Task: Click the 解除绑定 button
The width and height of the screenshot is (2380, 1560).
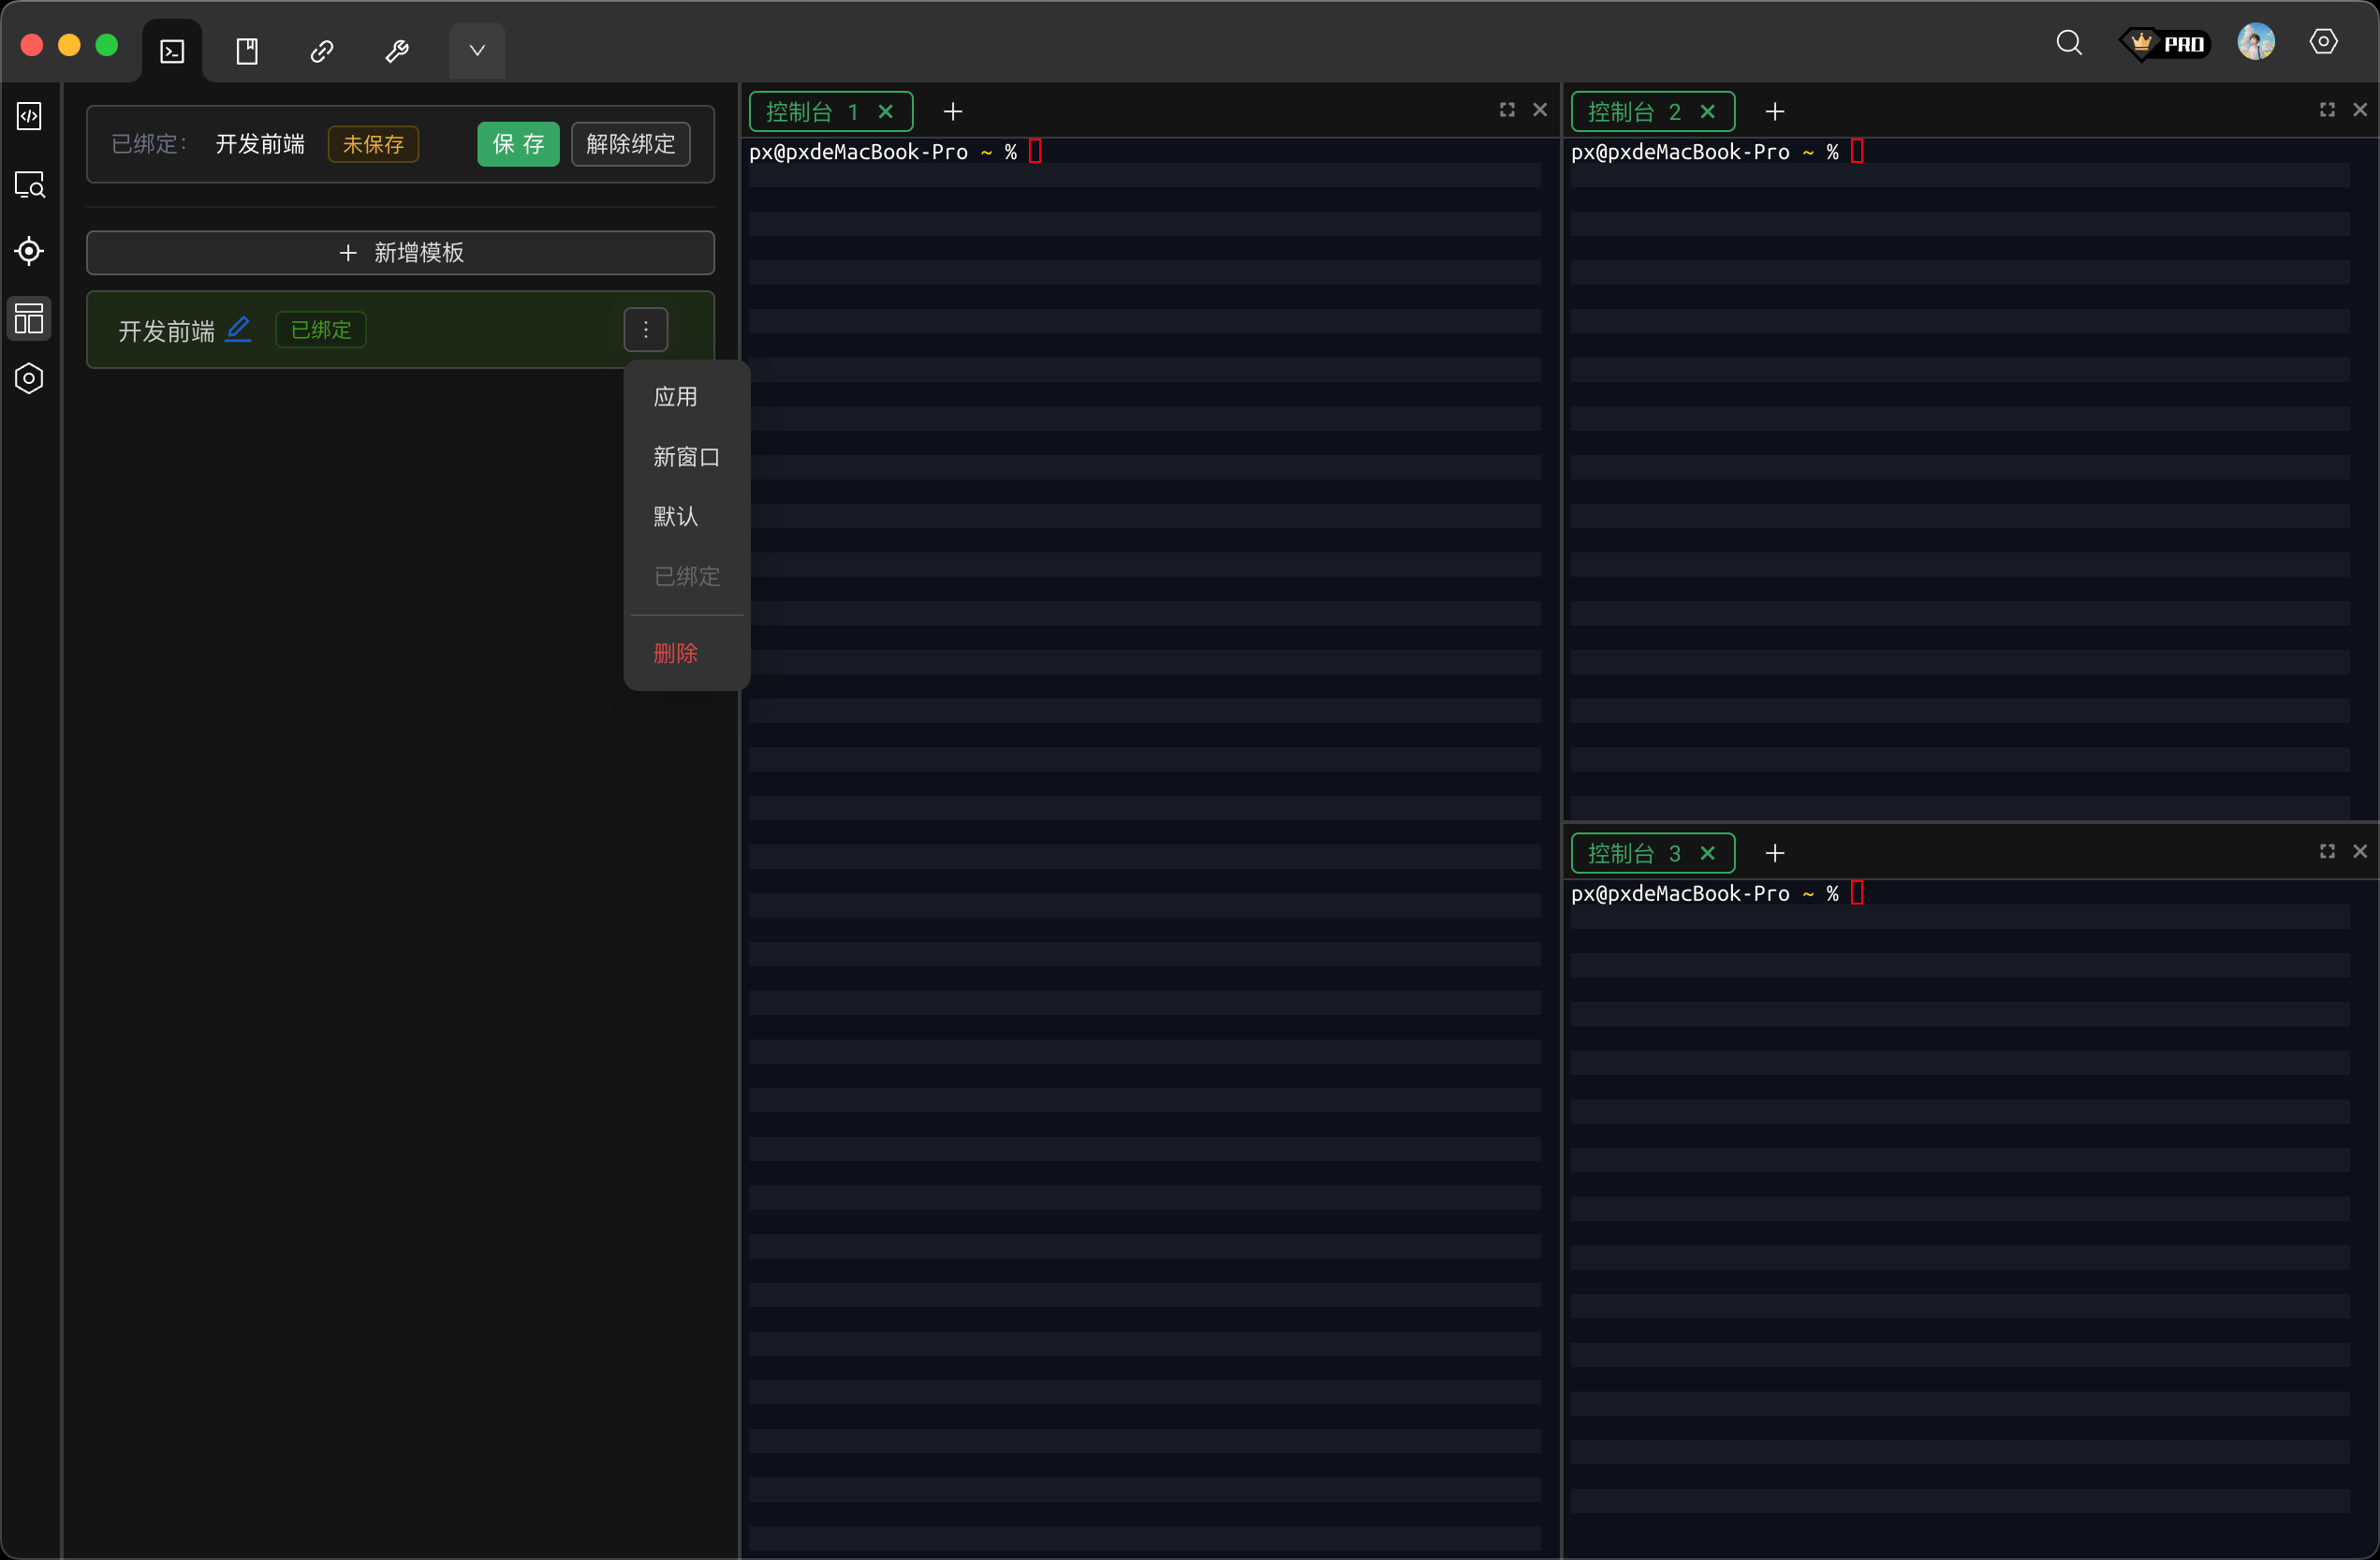Action: coord(630,144)
